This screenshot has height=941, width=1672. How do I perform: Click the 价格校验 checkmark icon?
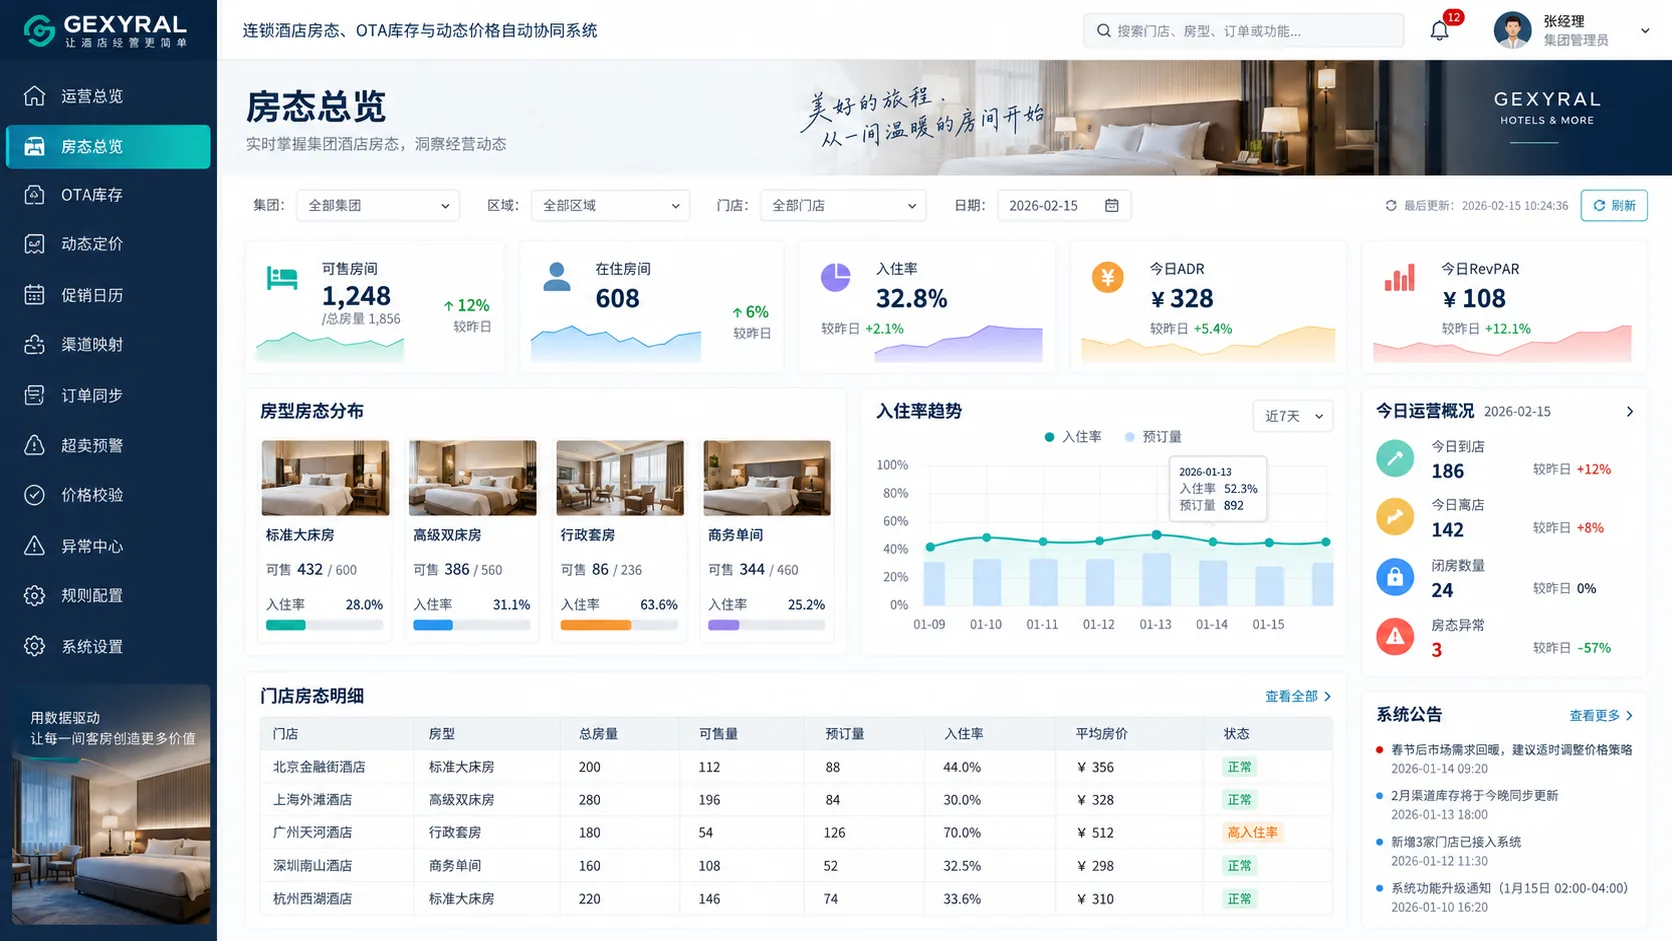(34, 495)
